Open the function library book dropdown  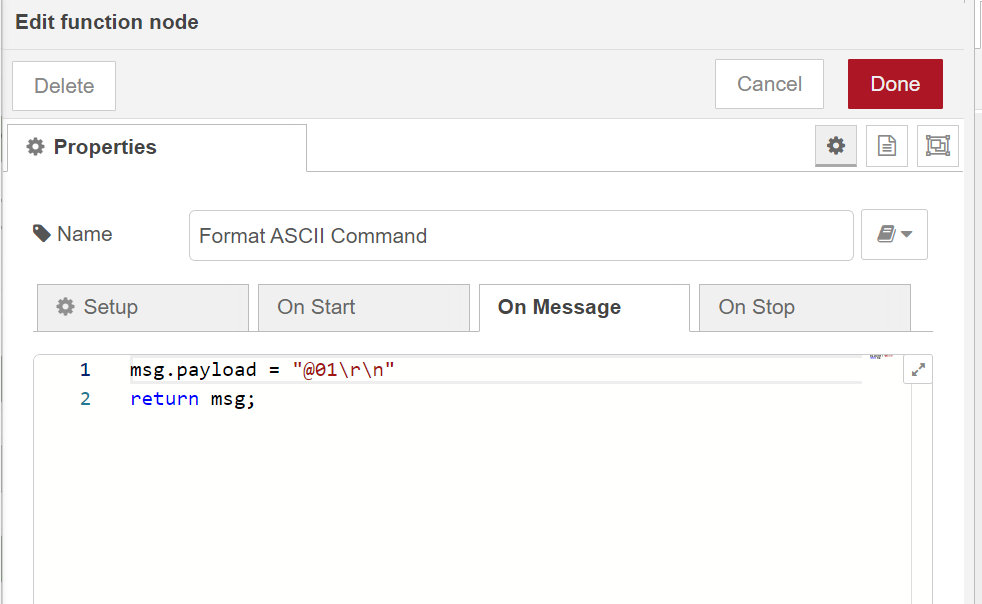coord(894,234)
